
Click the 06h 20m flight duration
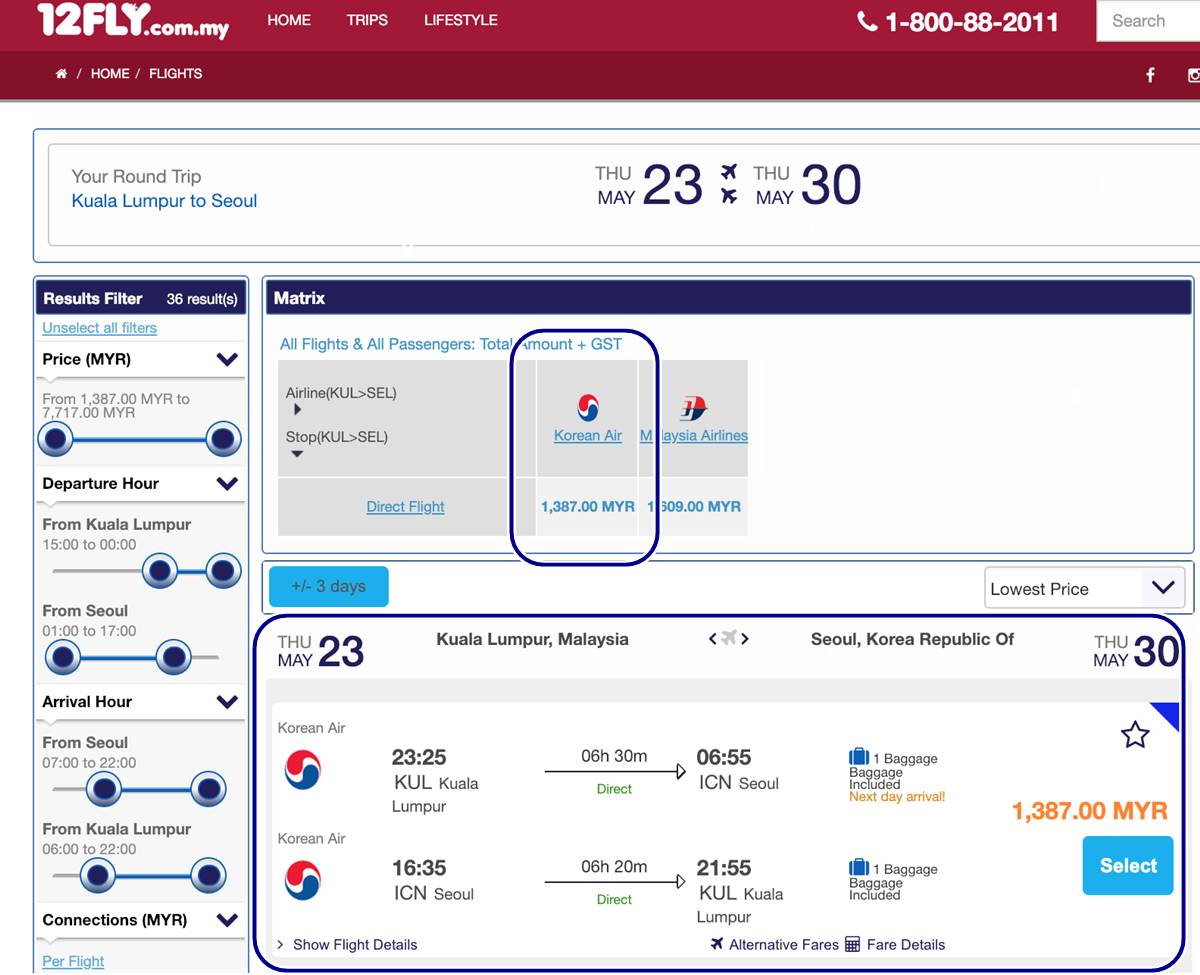[x=614, y=867]
